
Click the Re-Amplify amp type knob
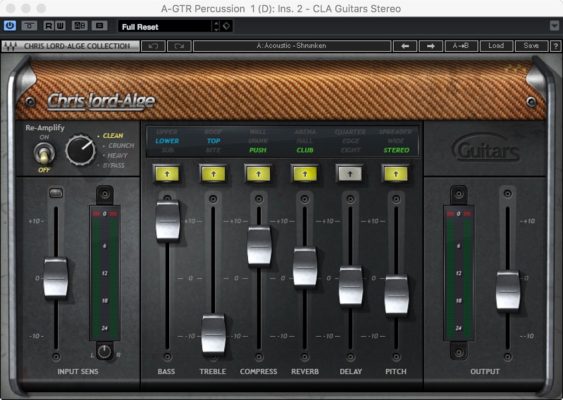(80, 150)
